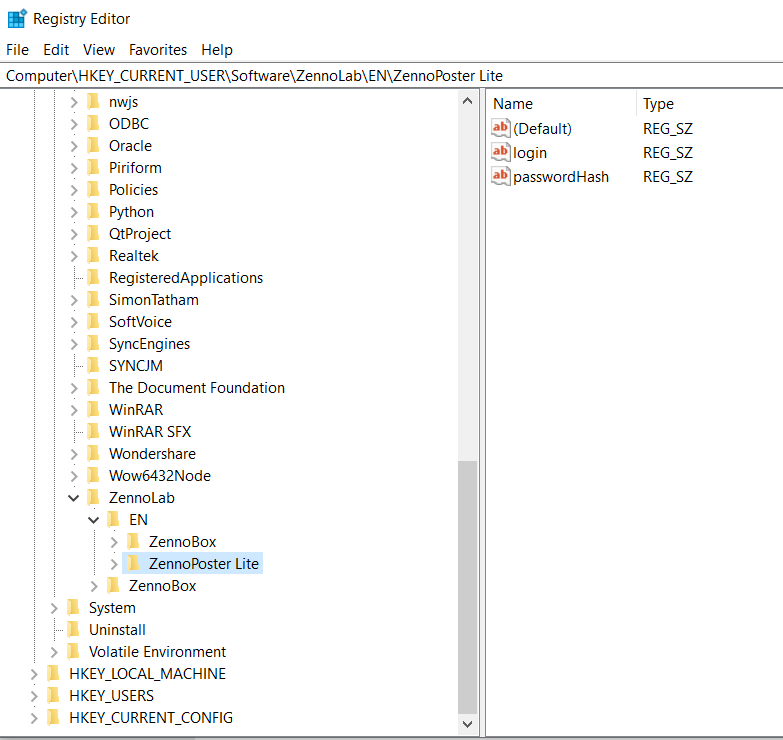Screen dimensions: 783x740
Task: Expand the Python key chevron
Action: 74,212
